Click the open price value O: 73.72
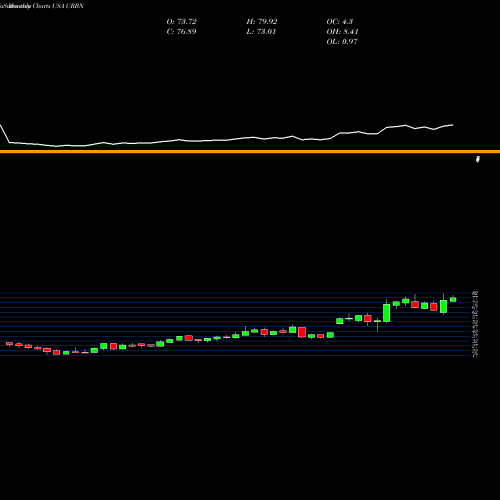Viewport: 500px width, 500px height. tap(182, 22)
